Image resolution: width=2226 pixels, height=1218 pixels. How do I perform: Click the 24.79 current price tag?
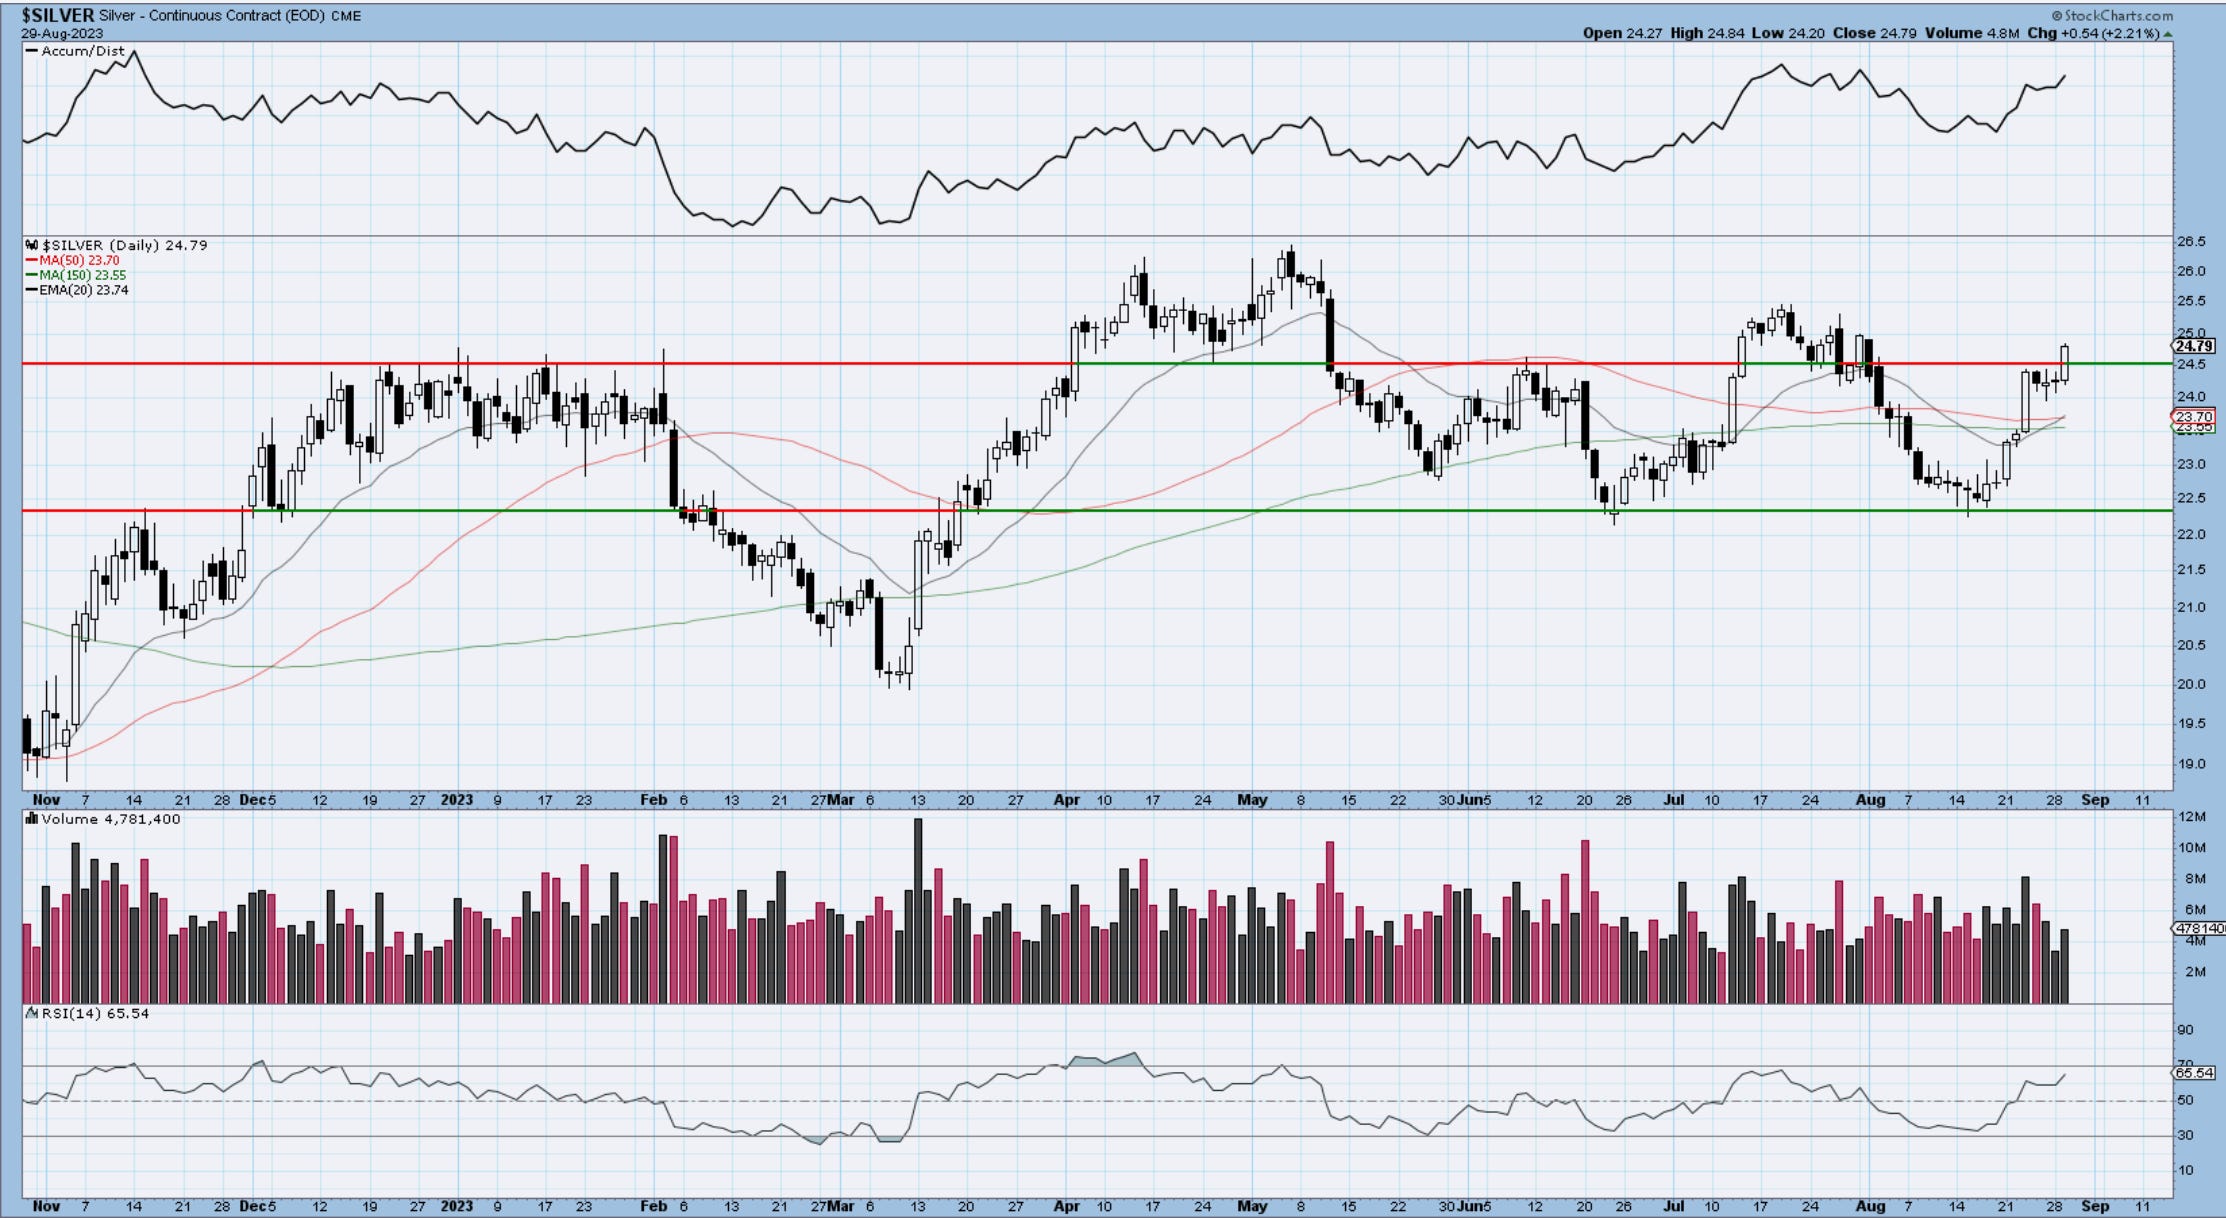coord(2194,346)
